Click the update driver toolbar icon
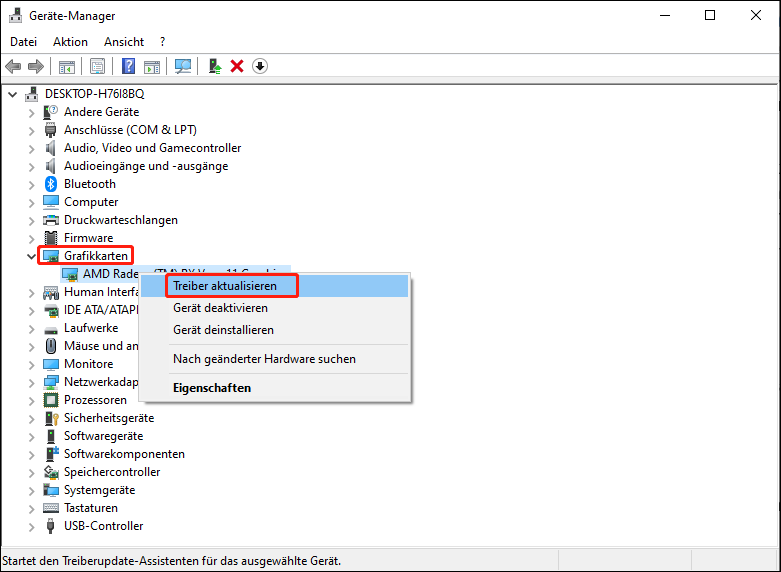 point(215,66)
